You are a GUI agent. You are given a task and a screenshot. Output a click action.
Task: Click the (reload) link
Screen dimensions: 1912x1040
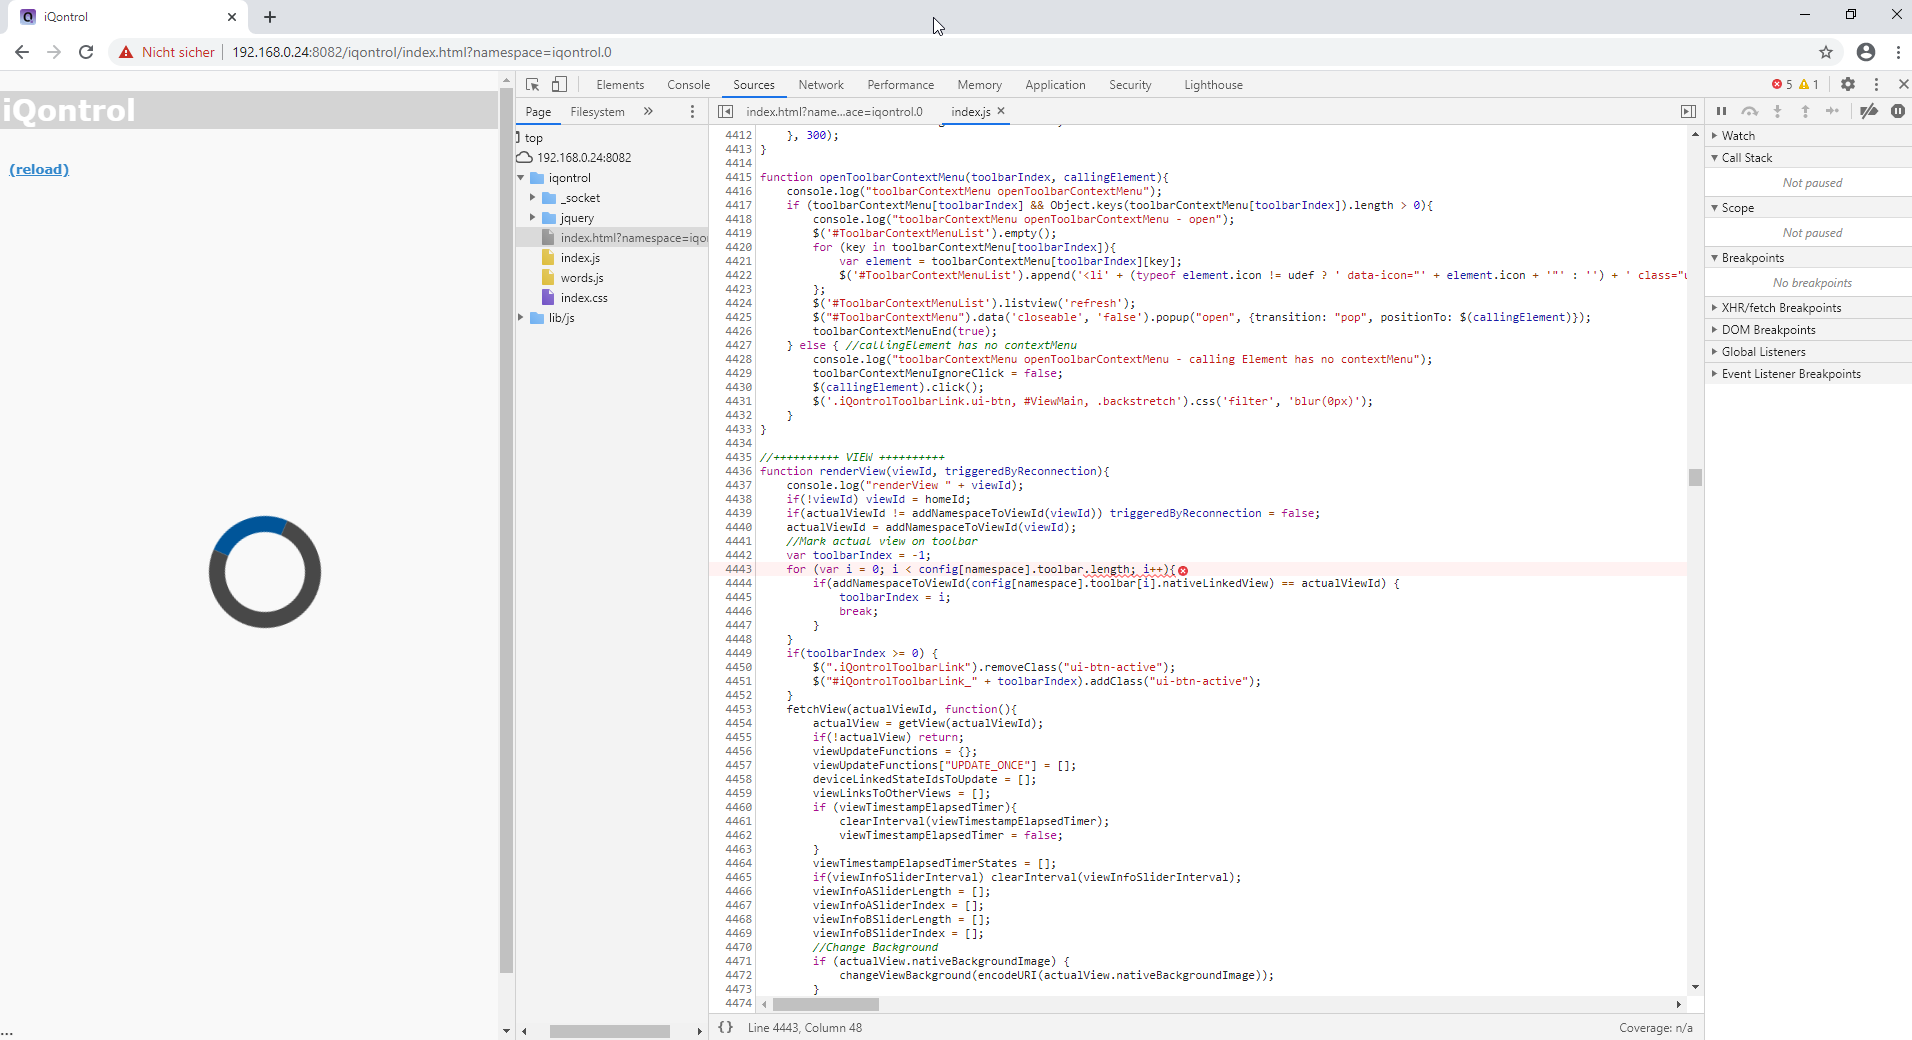[39, 169]
